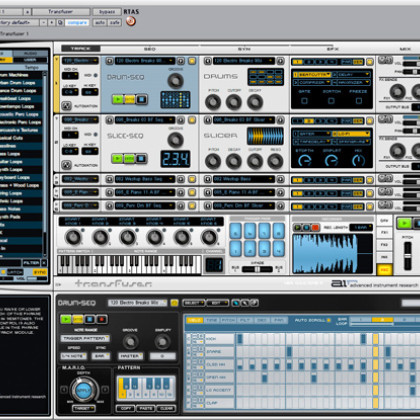The image size is (420, 420).
Task: Click the M.A.R.I.O. left arrow
Action: [64, 390]
